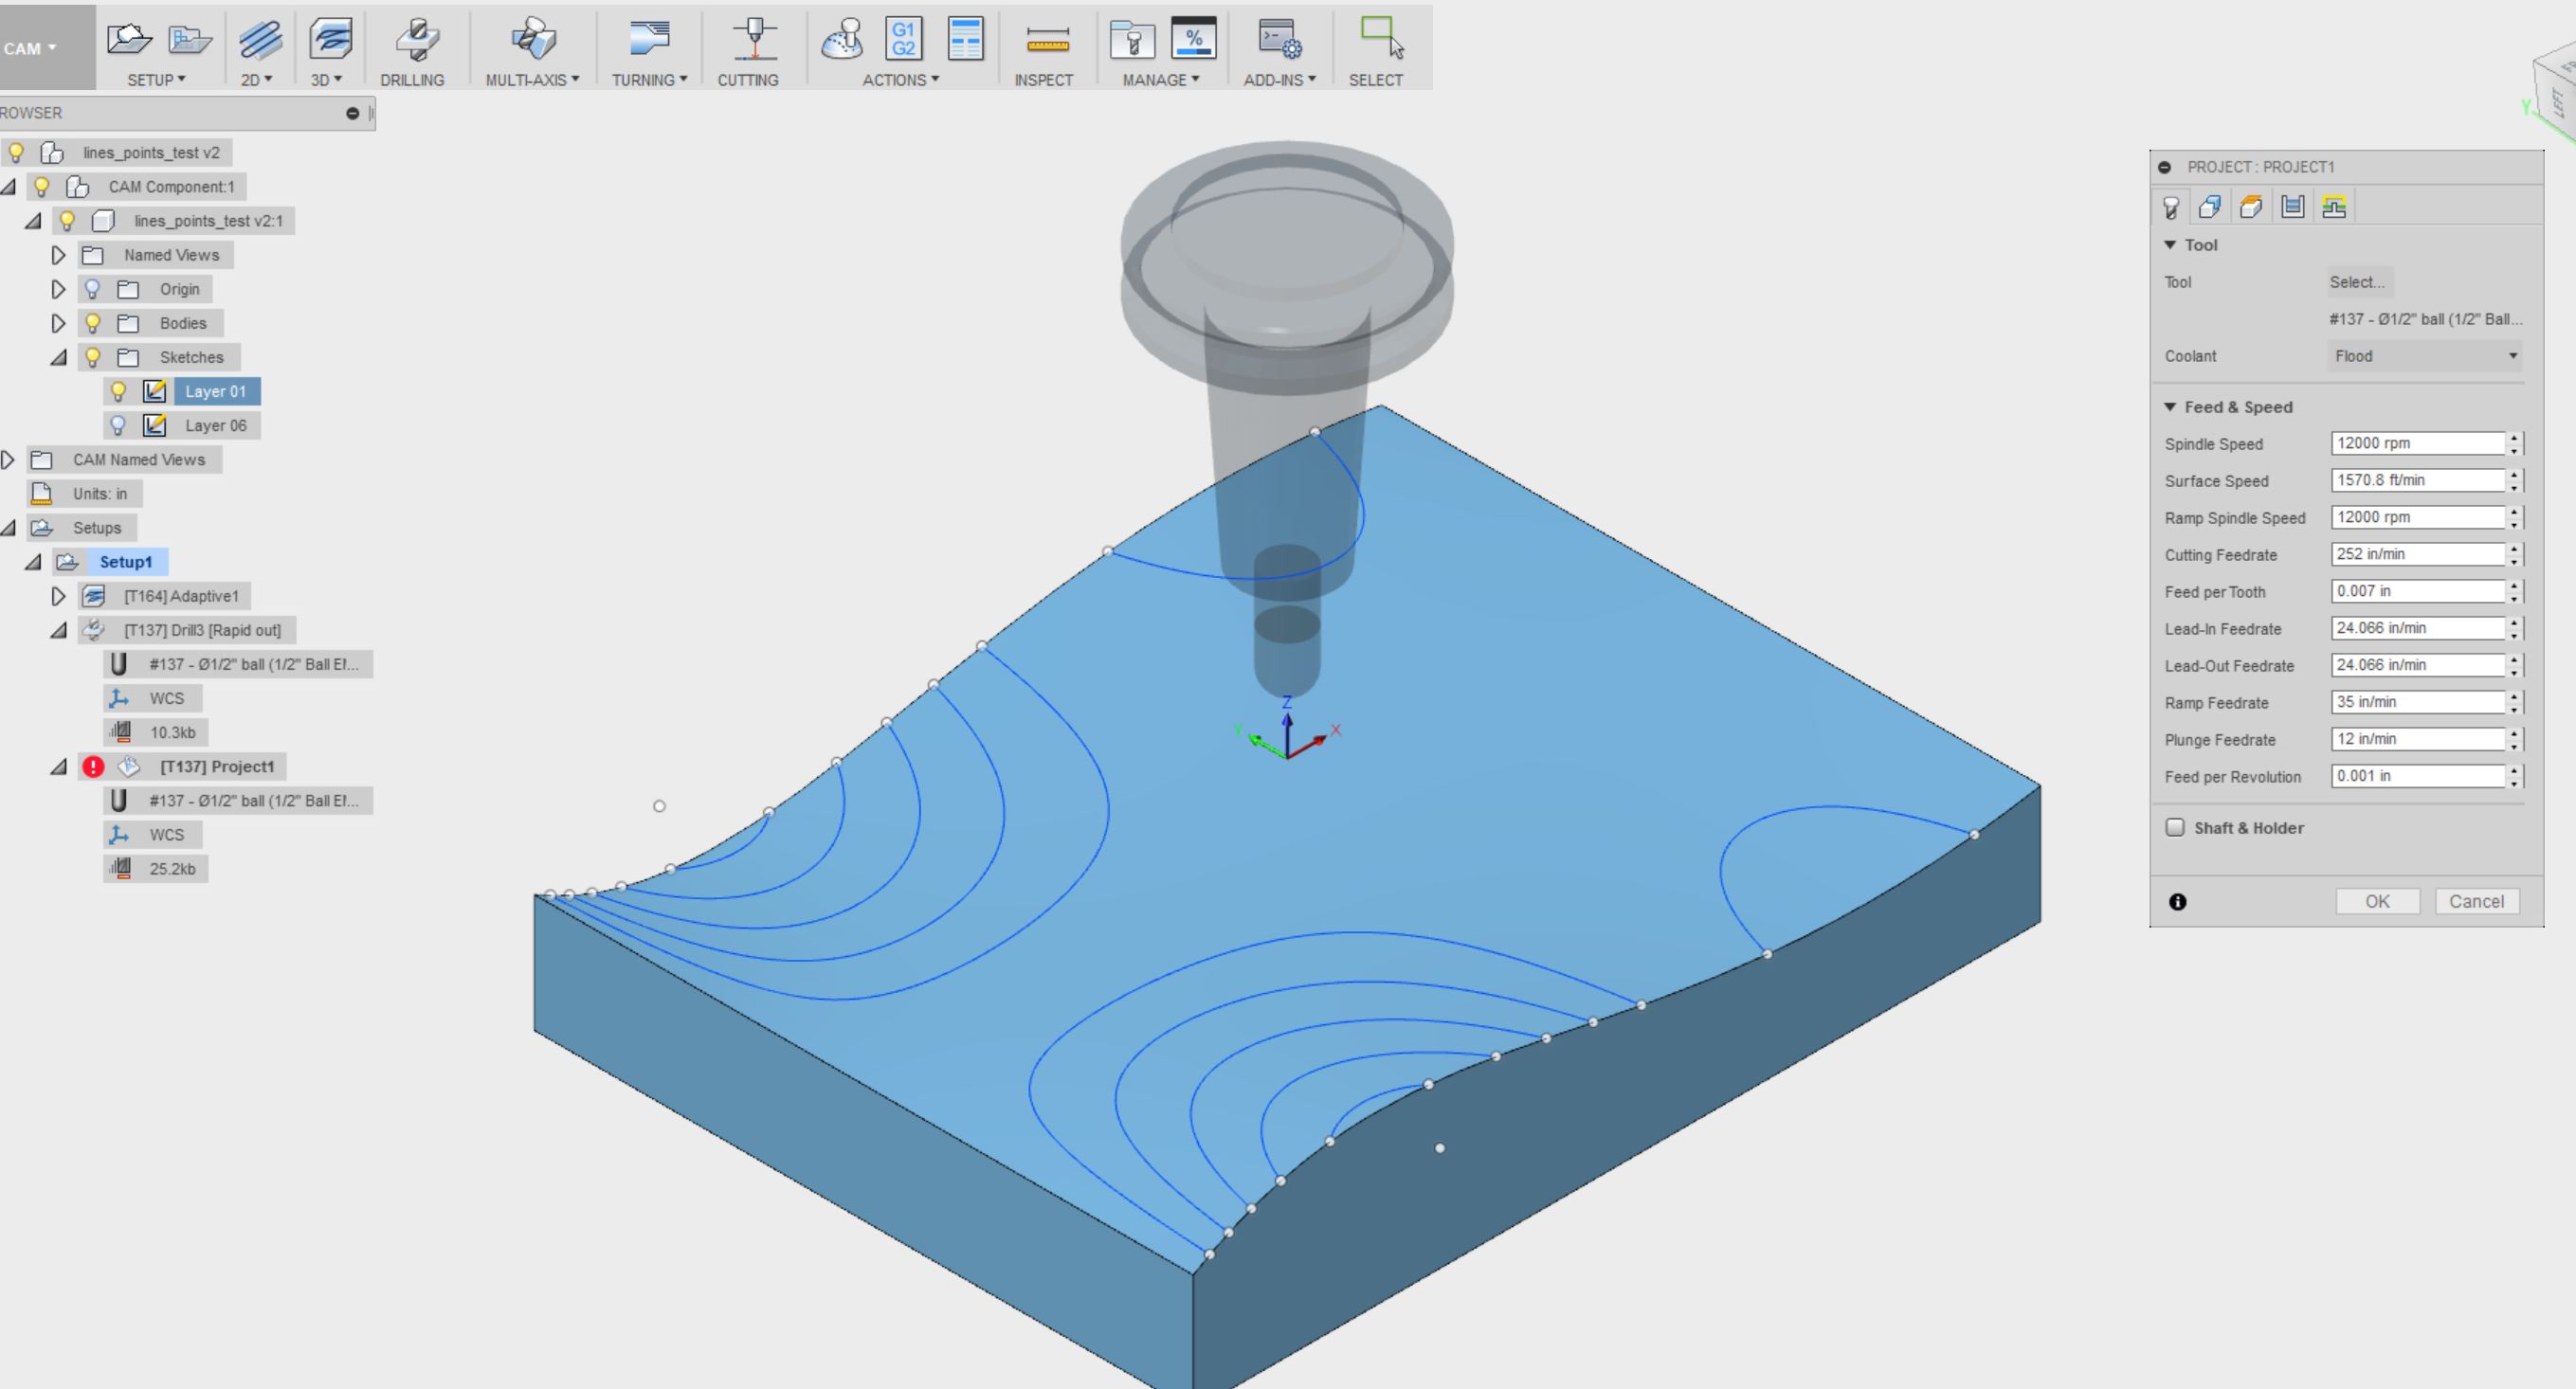The image size is (2576, 1389).
Task: Open the Geometry tab icon in Project panel
Action: pyautogui.click(x=2210, y=207)
